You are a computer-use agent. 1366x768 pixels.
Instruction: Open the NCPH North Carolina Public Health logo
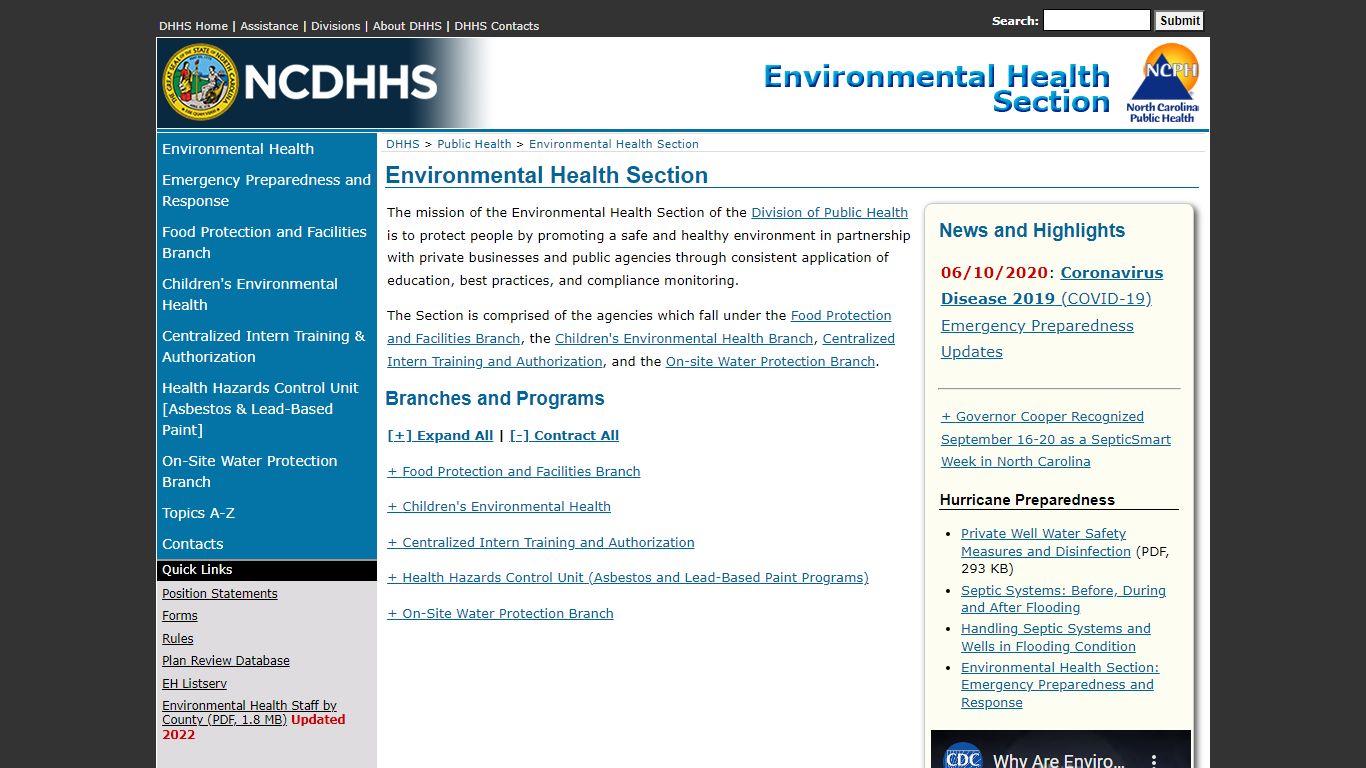click(x=1162, y=83)
